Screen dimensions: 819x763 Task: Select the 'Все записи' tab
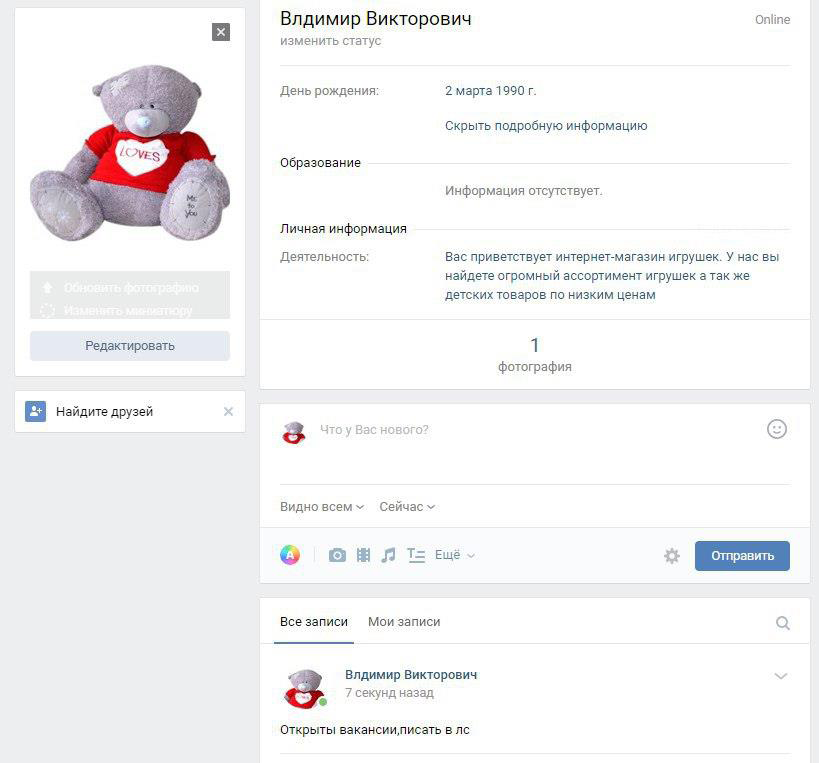305,622
